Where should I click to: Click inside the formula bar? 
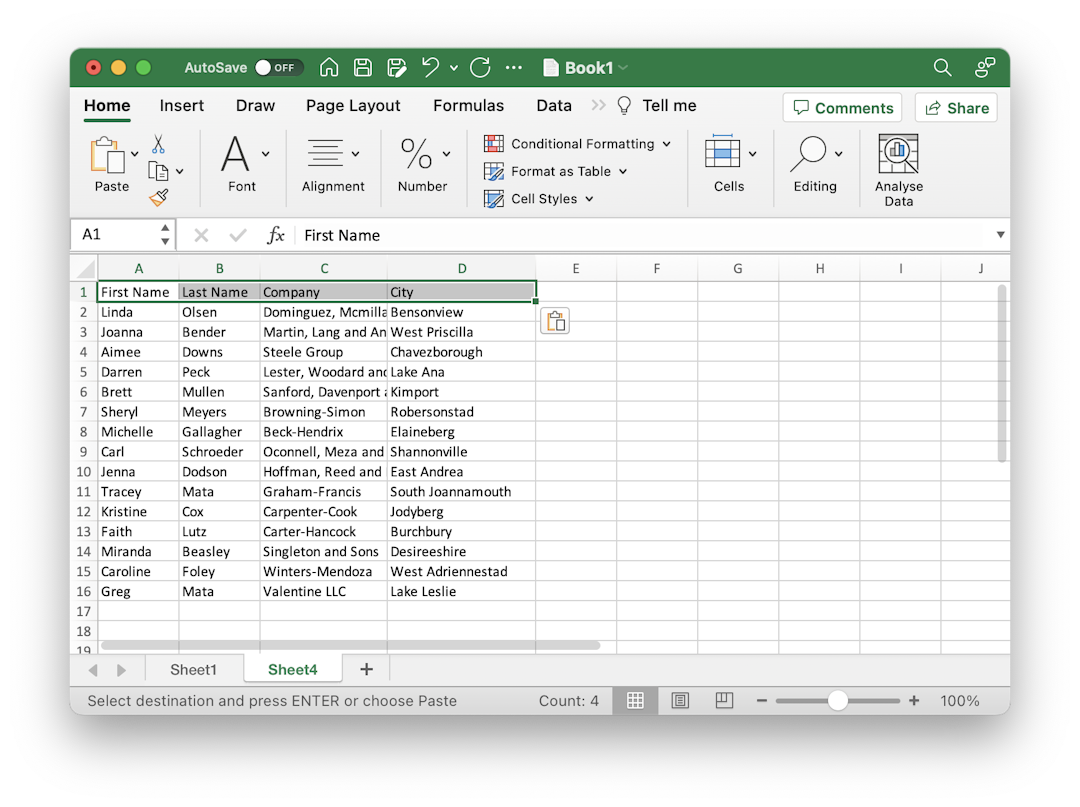[500, 235]
